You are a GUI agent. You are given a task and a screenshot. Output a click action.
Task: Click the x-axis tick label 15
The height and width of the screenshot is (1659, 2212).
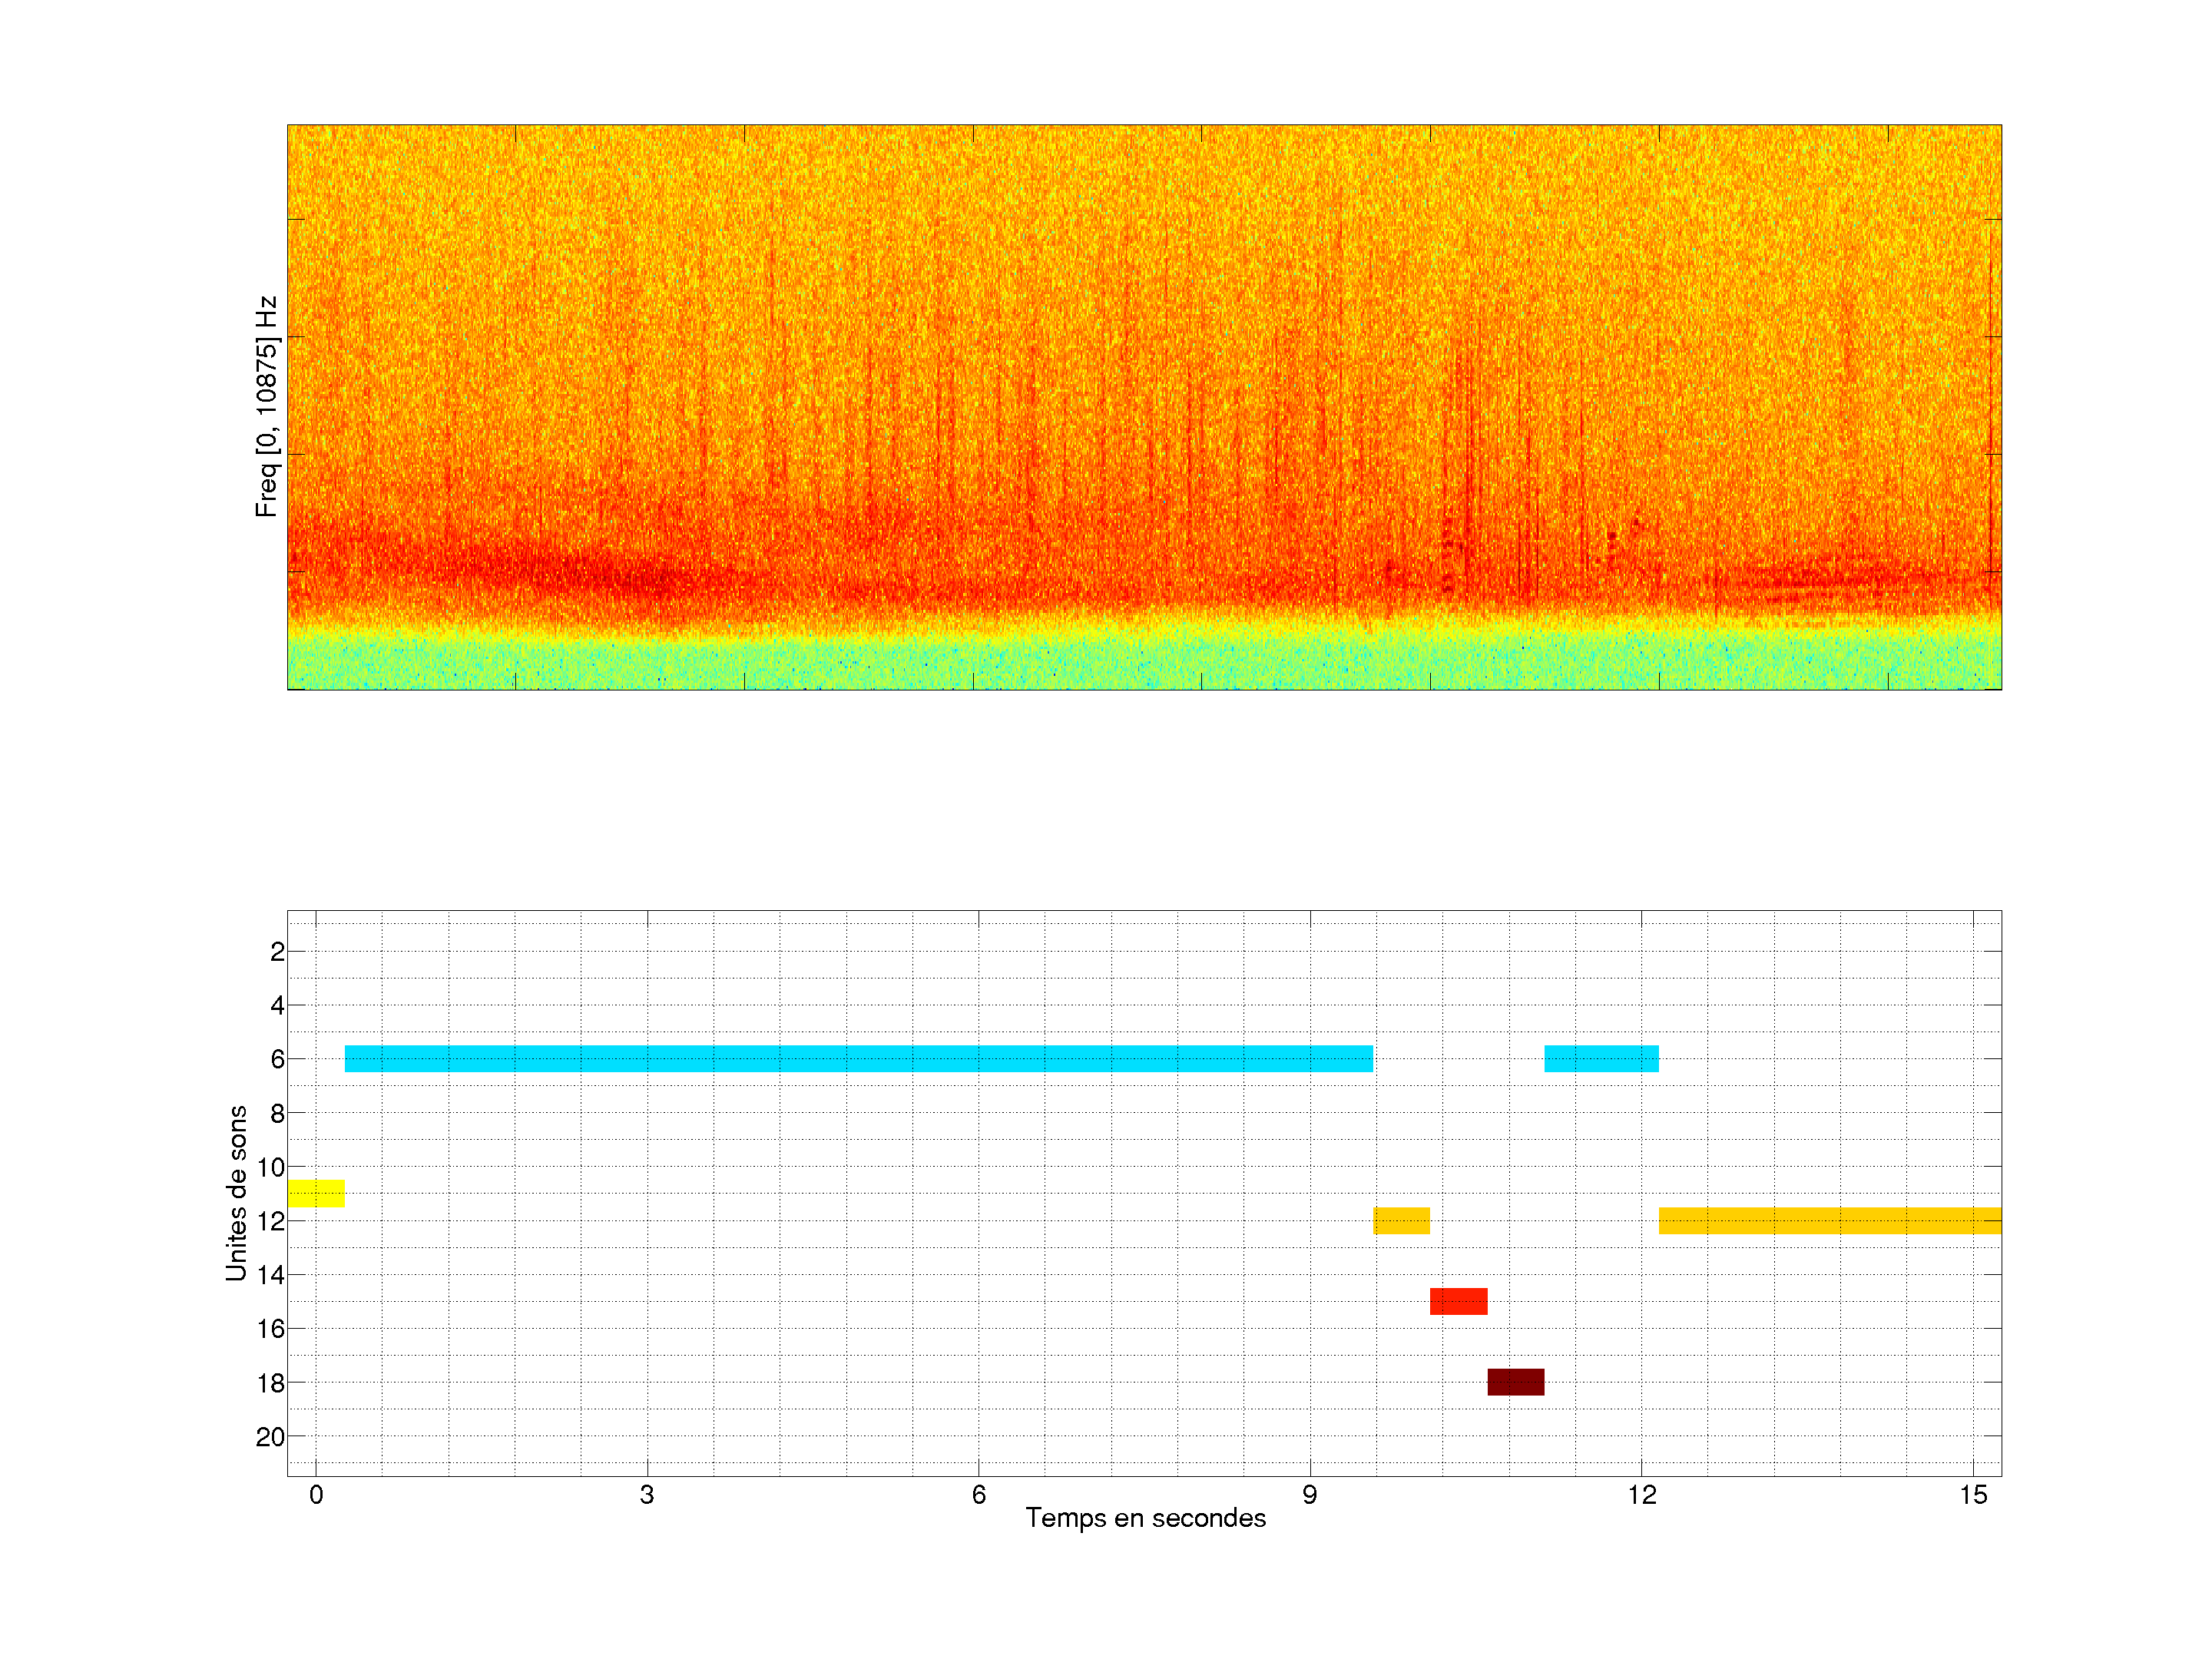(1972, 1495)
